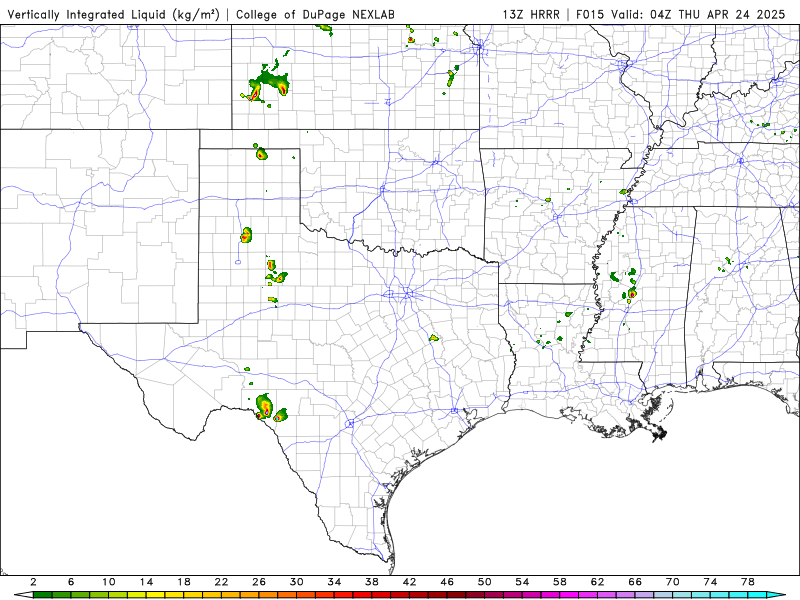Screen dimensions: 800x600
Task: Click the color scale label "22"
Action: click(221, 582)
